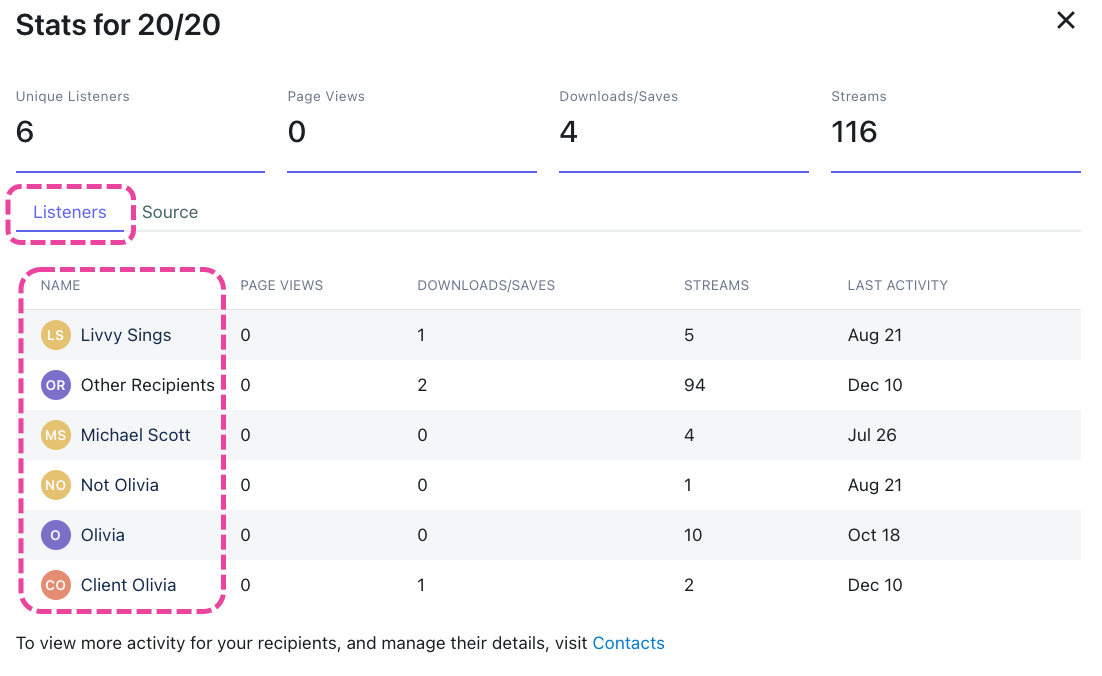
Task: Click the LS avatar for Livvy Sings
Action: pos(56,335)
